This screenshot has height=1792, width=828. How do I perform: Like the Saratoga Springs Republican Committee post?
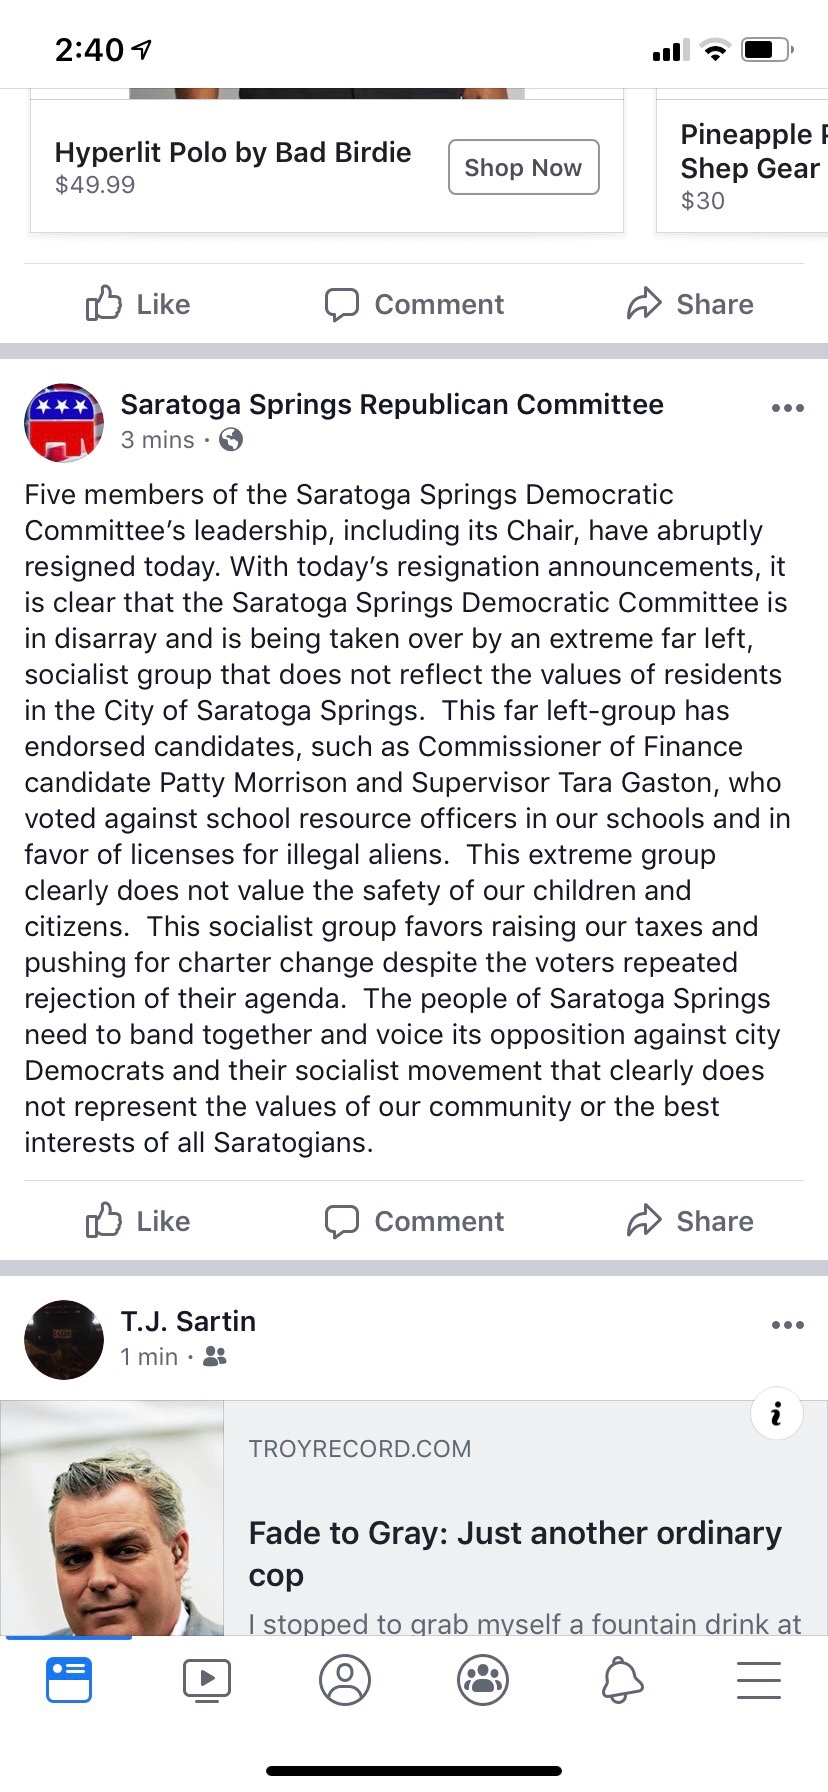[x=138, y=1221]
